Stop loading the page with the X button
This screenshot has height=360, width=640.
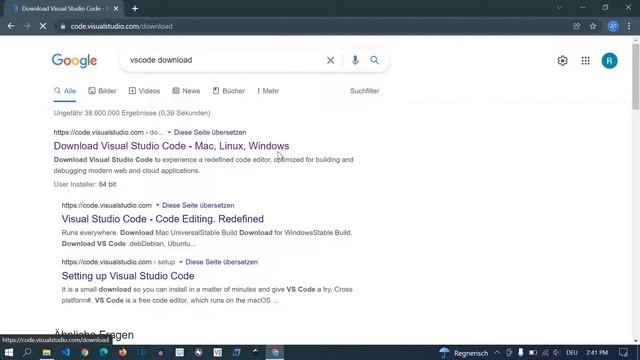point(43,26)
